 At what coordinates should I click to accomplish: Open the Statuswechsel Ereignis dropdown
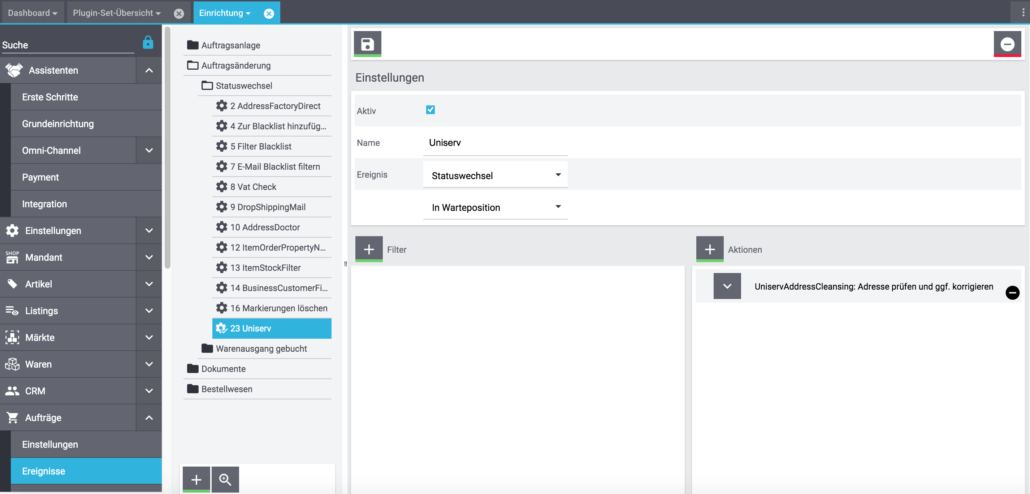495,175
